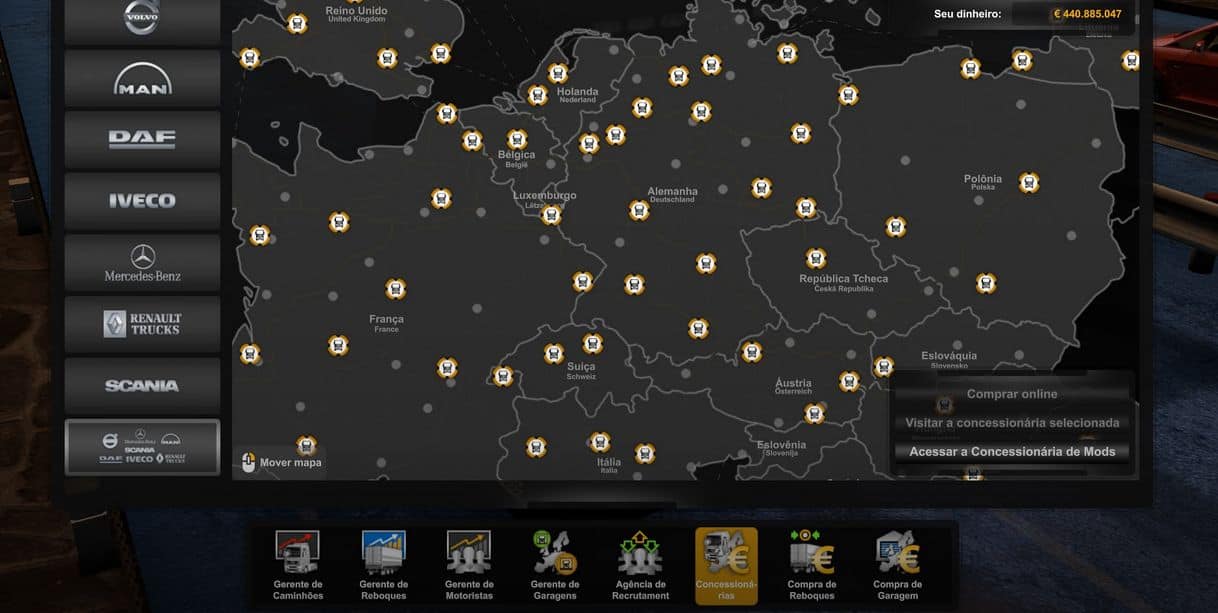Select the Volvo brand logo

tap(142, 20)
